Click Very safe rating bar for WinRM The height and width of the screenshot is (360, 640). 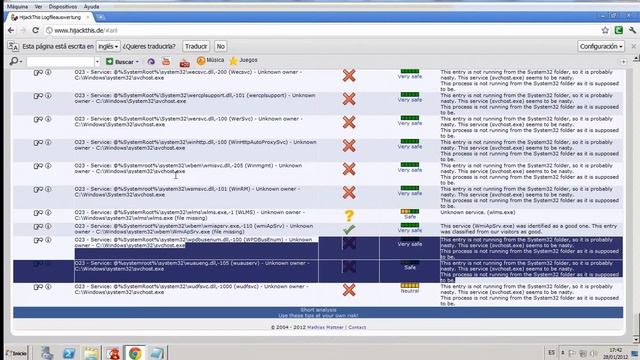coord(410,189)
